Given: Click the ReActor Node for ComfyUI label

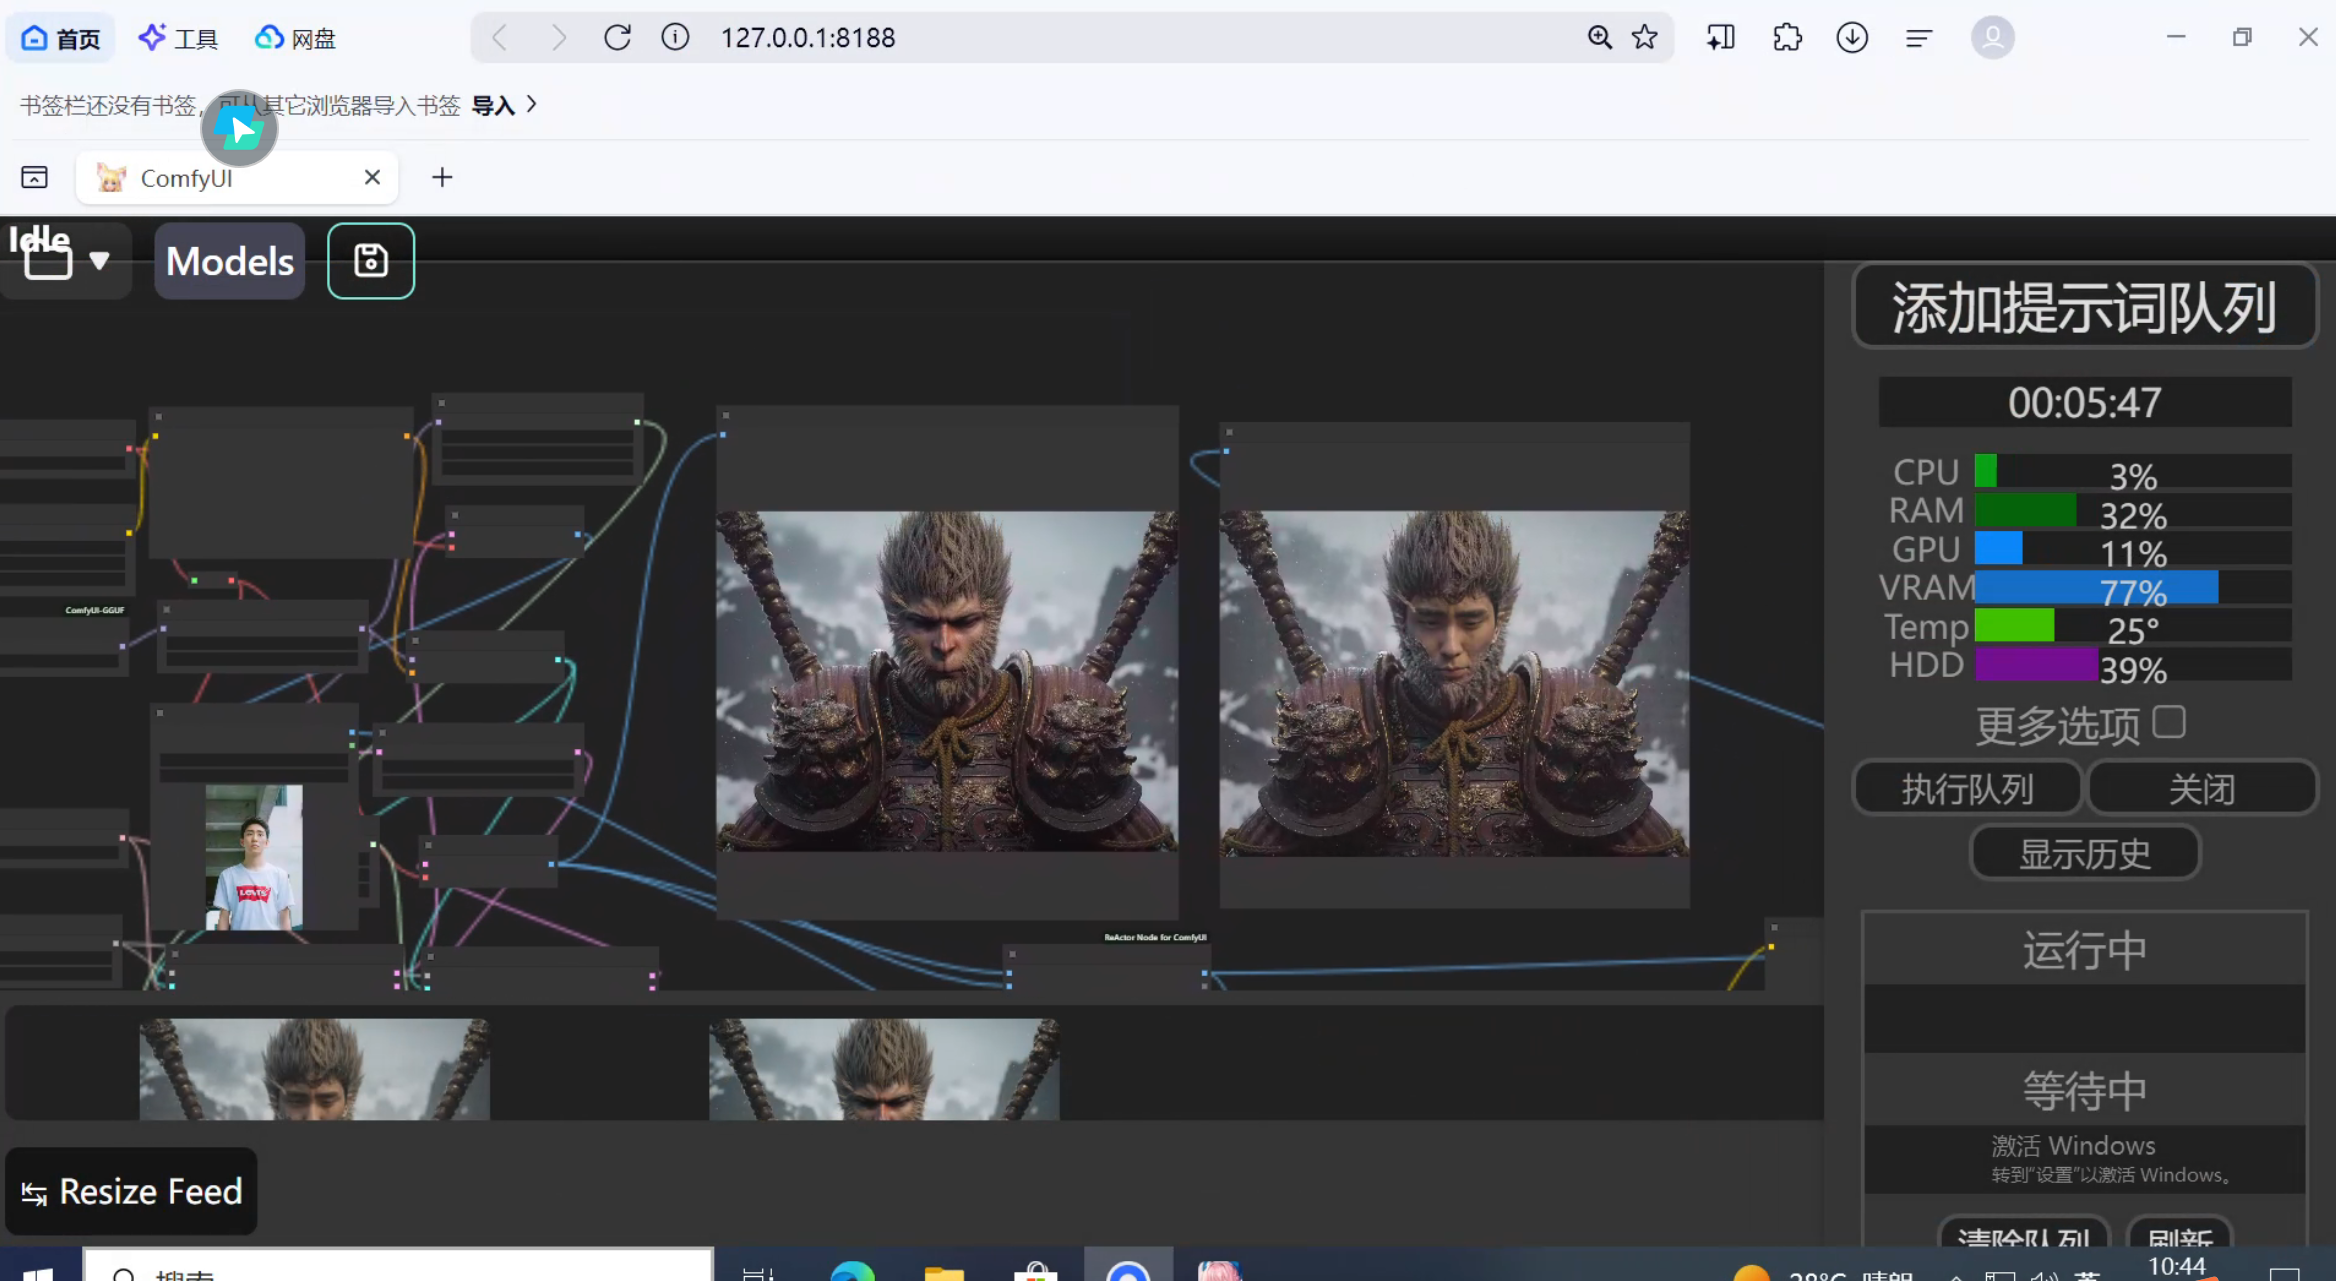Looking at the screenshot, I should pyautogui.click(x=1155, y=937).
